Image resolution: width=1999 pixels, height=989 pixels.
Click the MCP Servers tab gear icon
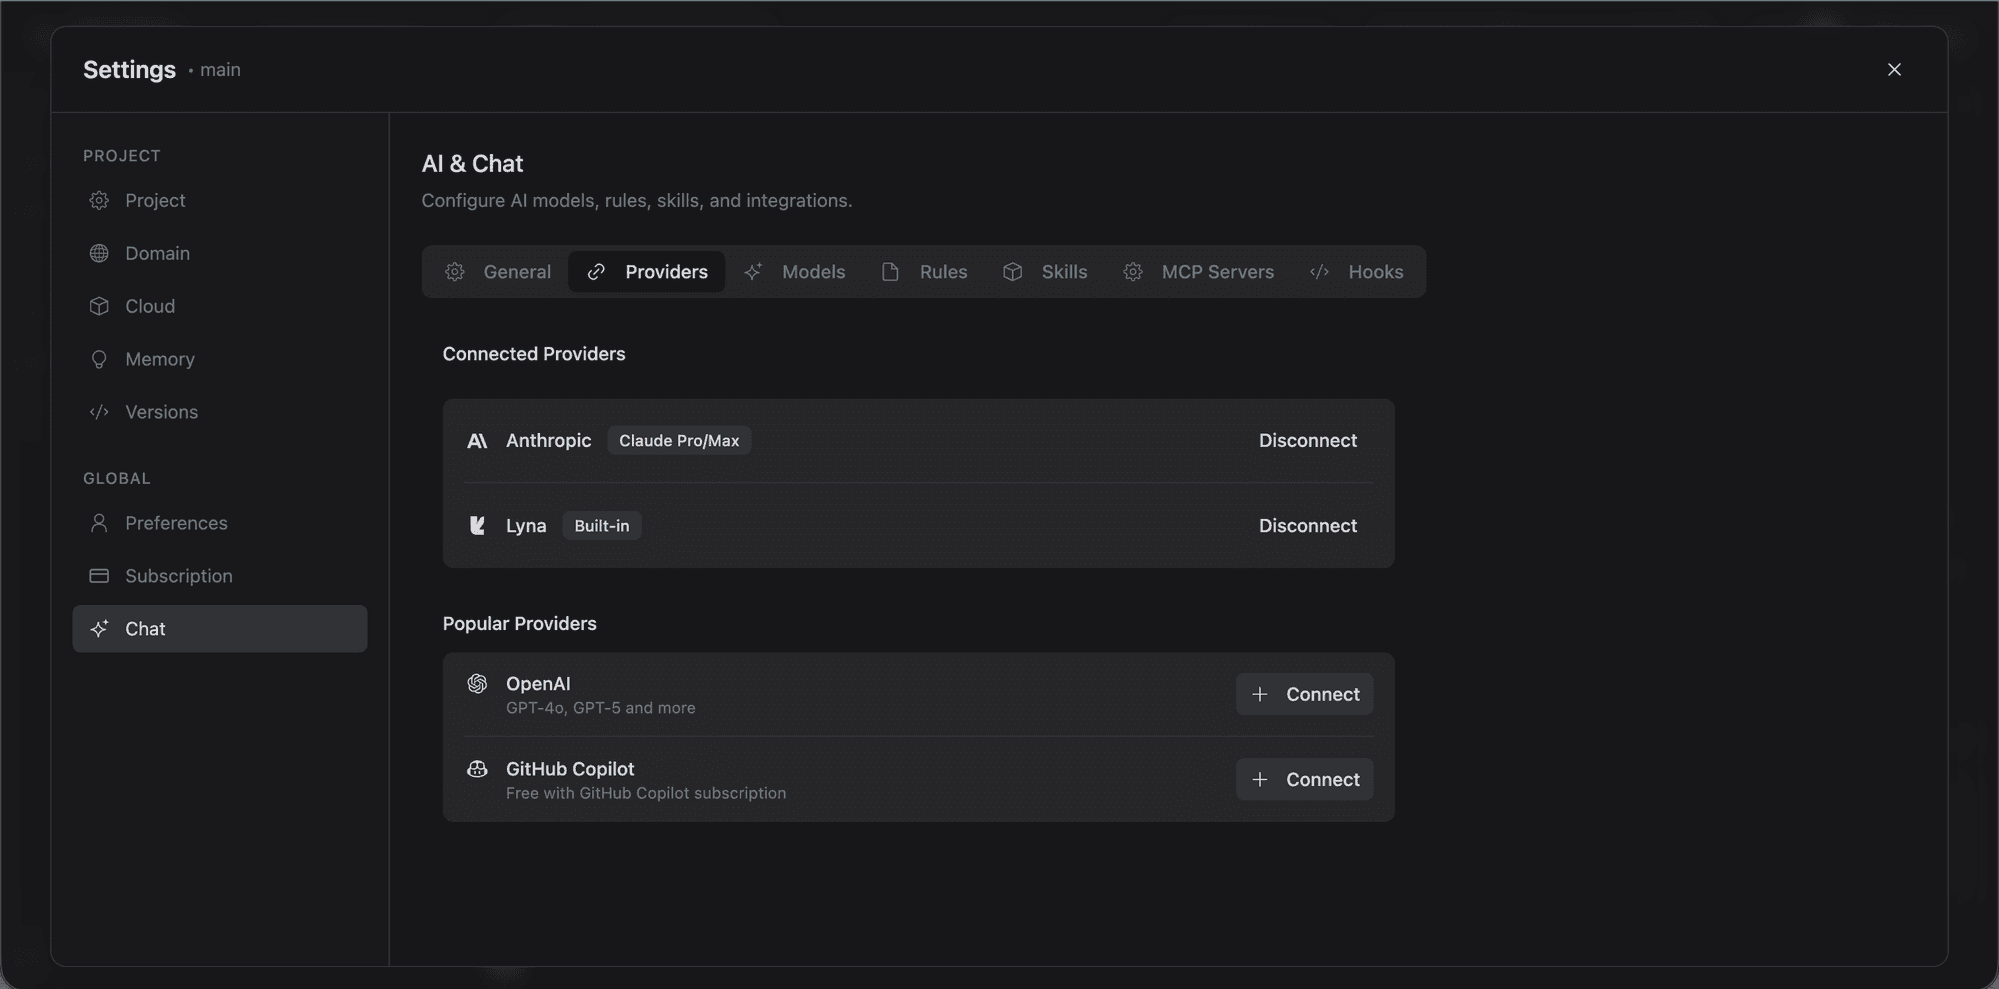click(1133, 272)
